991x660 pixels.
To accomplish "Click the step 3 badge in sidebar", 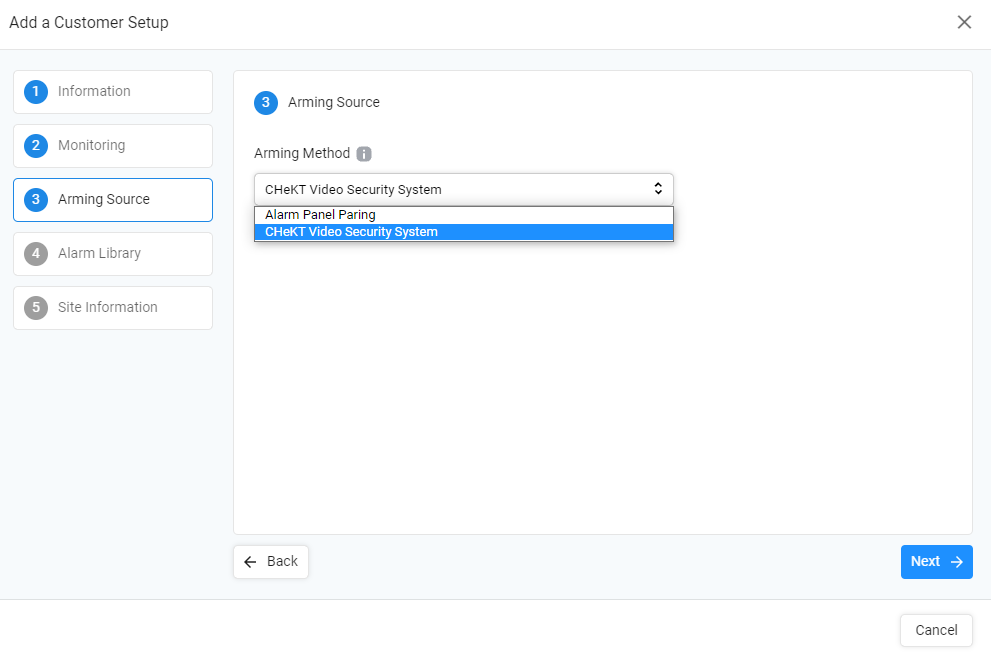I will tap(36, 200).
